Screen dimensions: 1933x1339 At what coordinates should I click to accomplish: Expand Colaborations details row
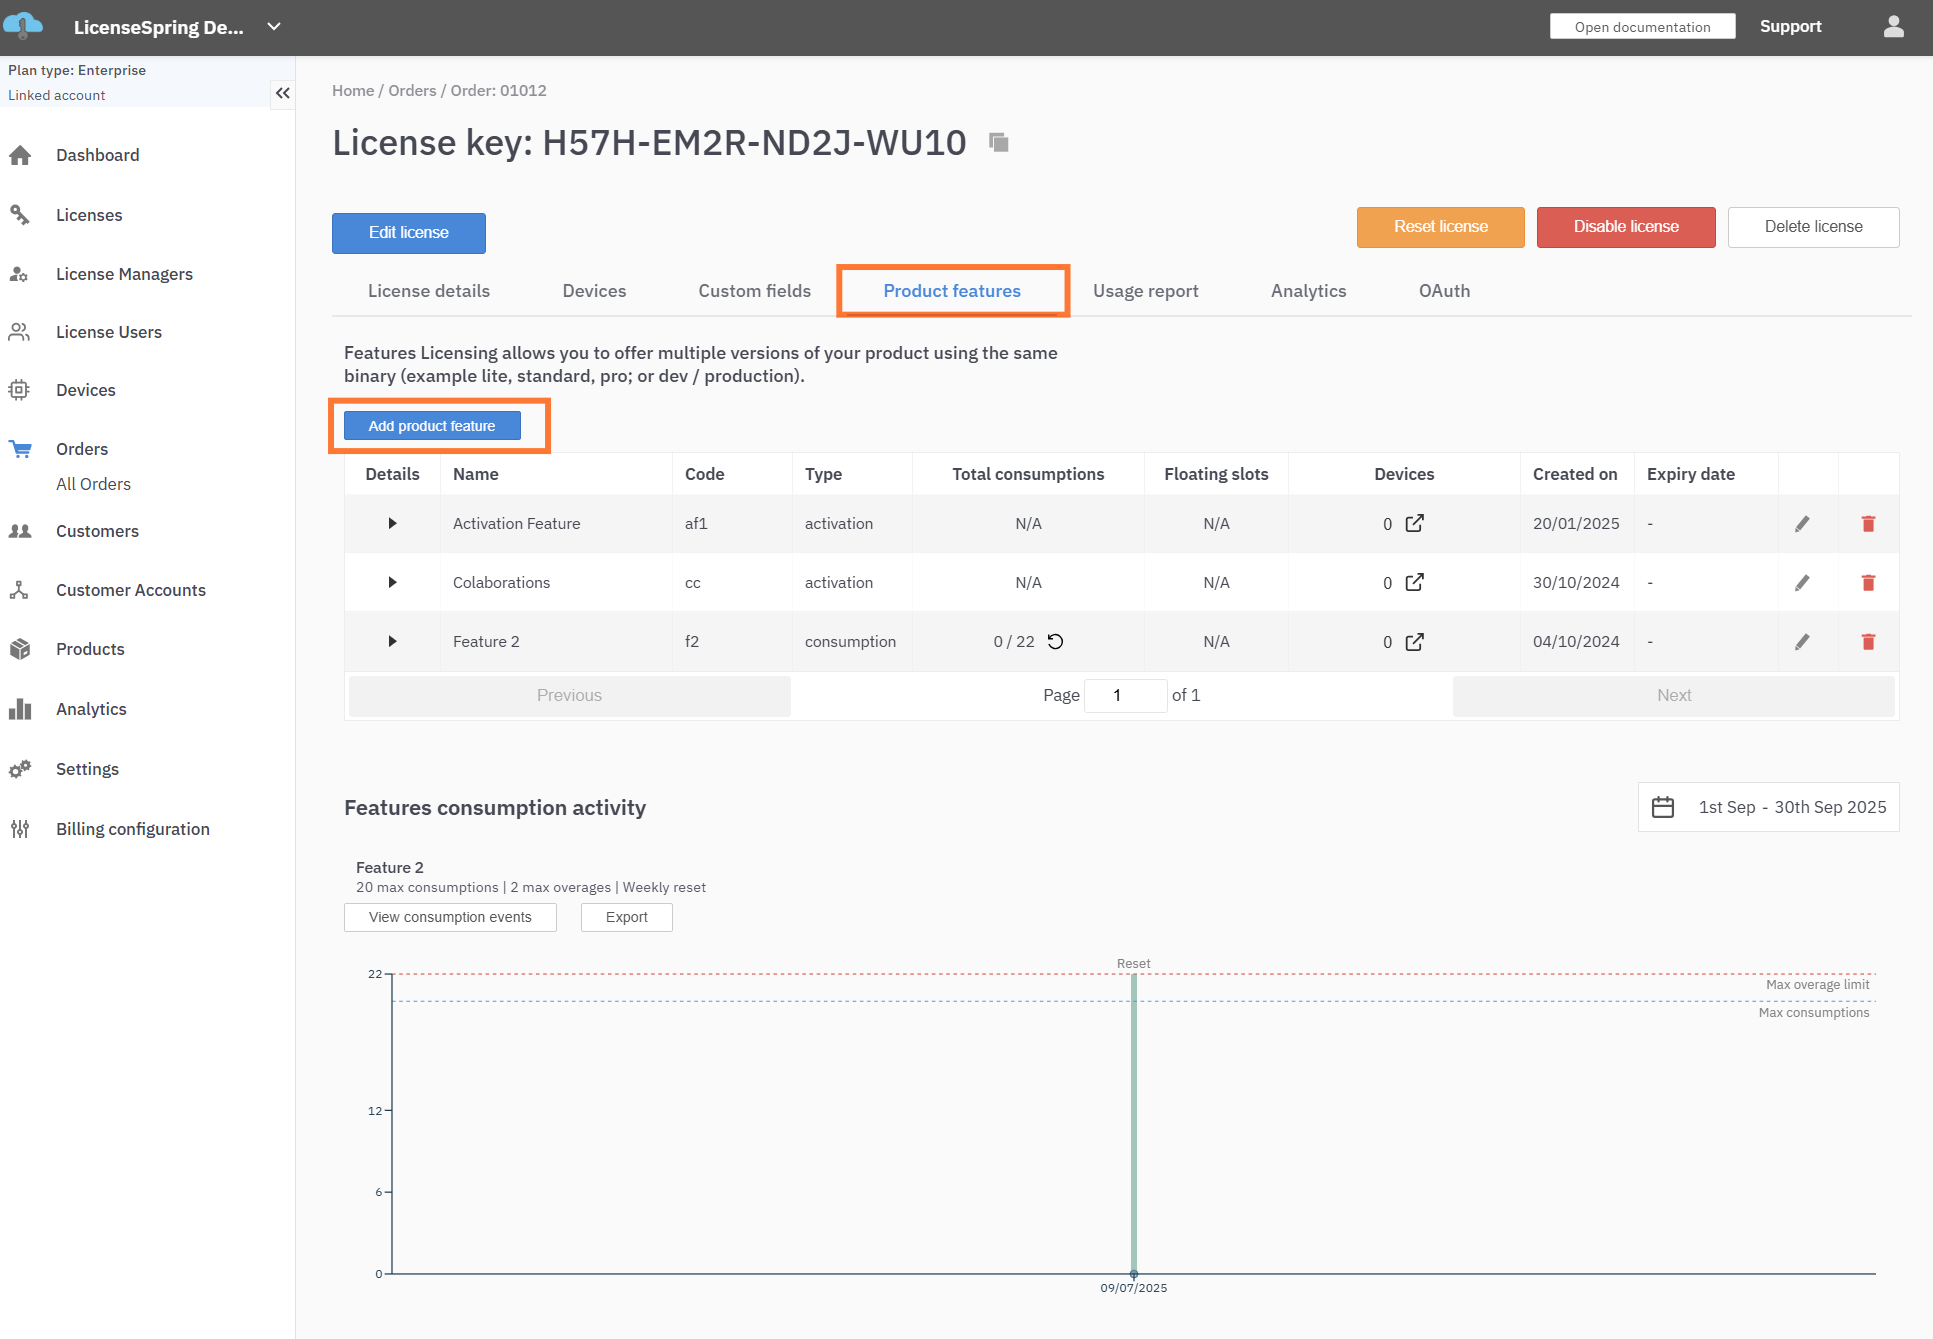(392, 583)
